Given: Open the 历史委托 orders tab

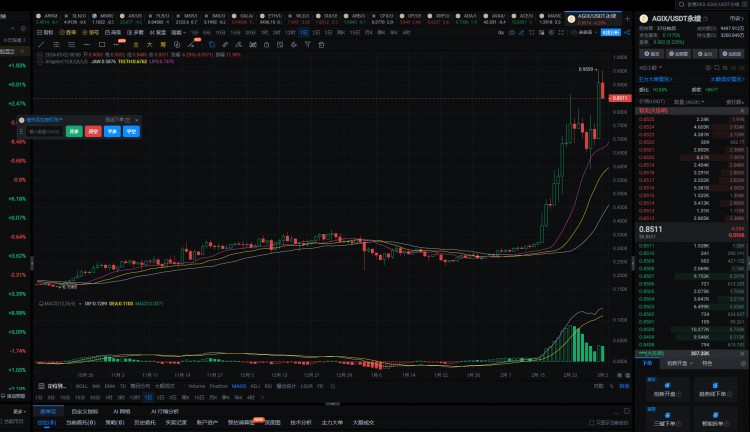Looking at the screenshot, I should pyautogui.click(x=144, y=423).
